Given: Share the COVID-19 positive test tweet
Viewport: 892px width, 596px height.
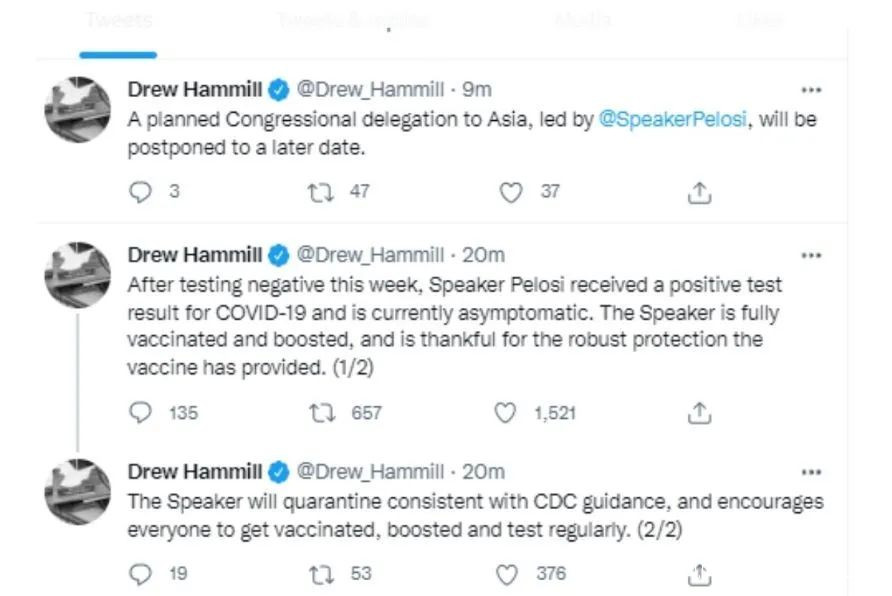Looking at the screenshot, I should click(700, 412).
